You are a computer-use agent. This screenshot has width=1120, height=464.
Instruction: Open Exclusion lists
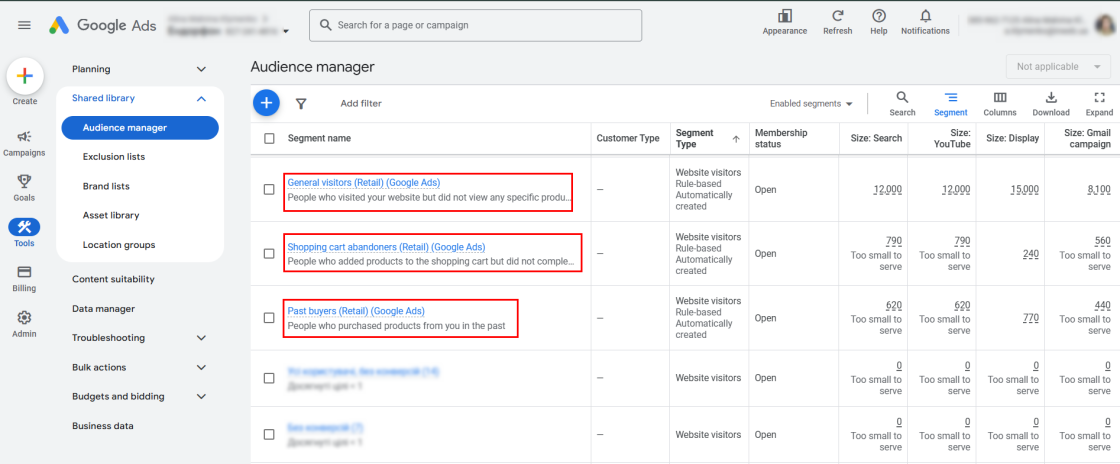(x=114, y=156)
